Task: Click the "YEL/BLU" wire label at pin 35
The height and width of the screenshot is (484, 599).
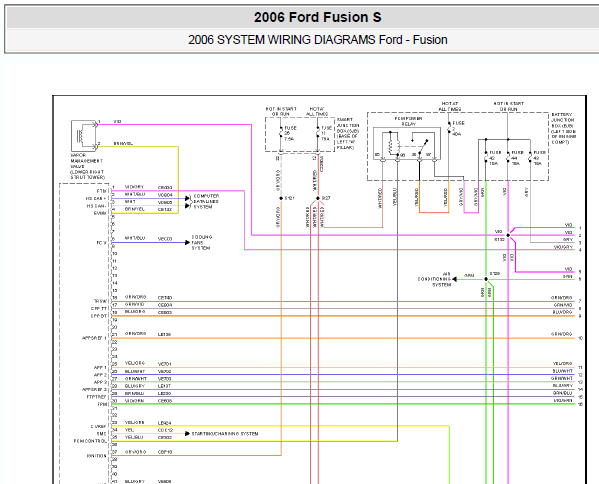Action: 134,437
